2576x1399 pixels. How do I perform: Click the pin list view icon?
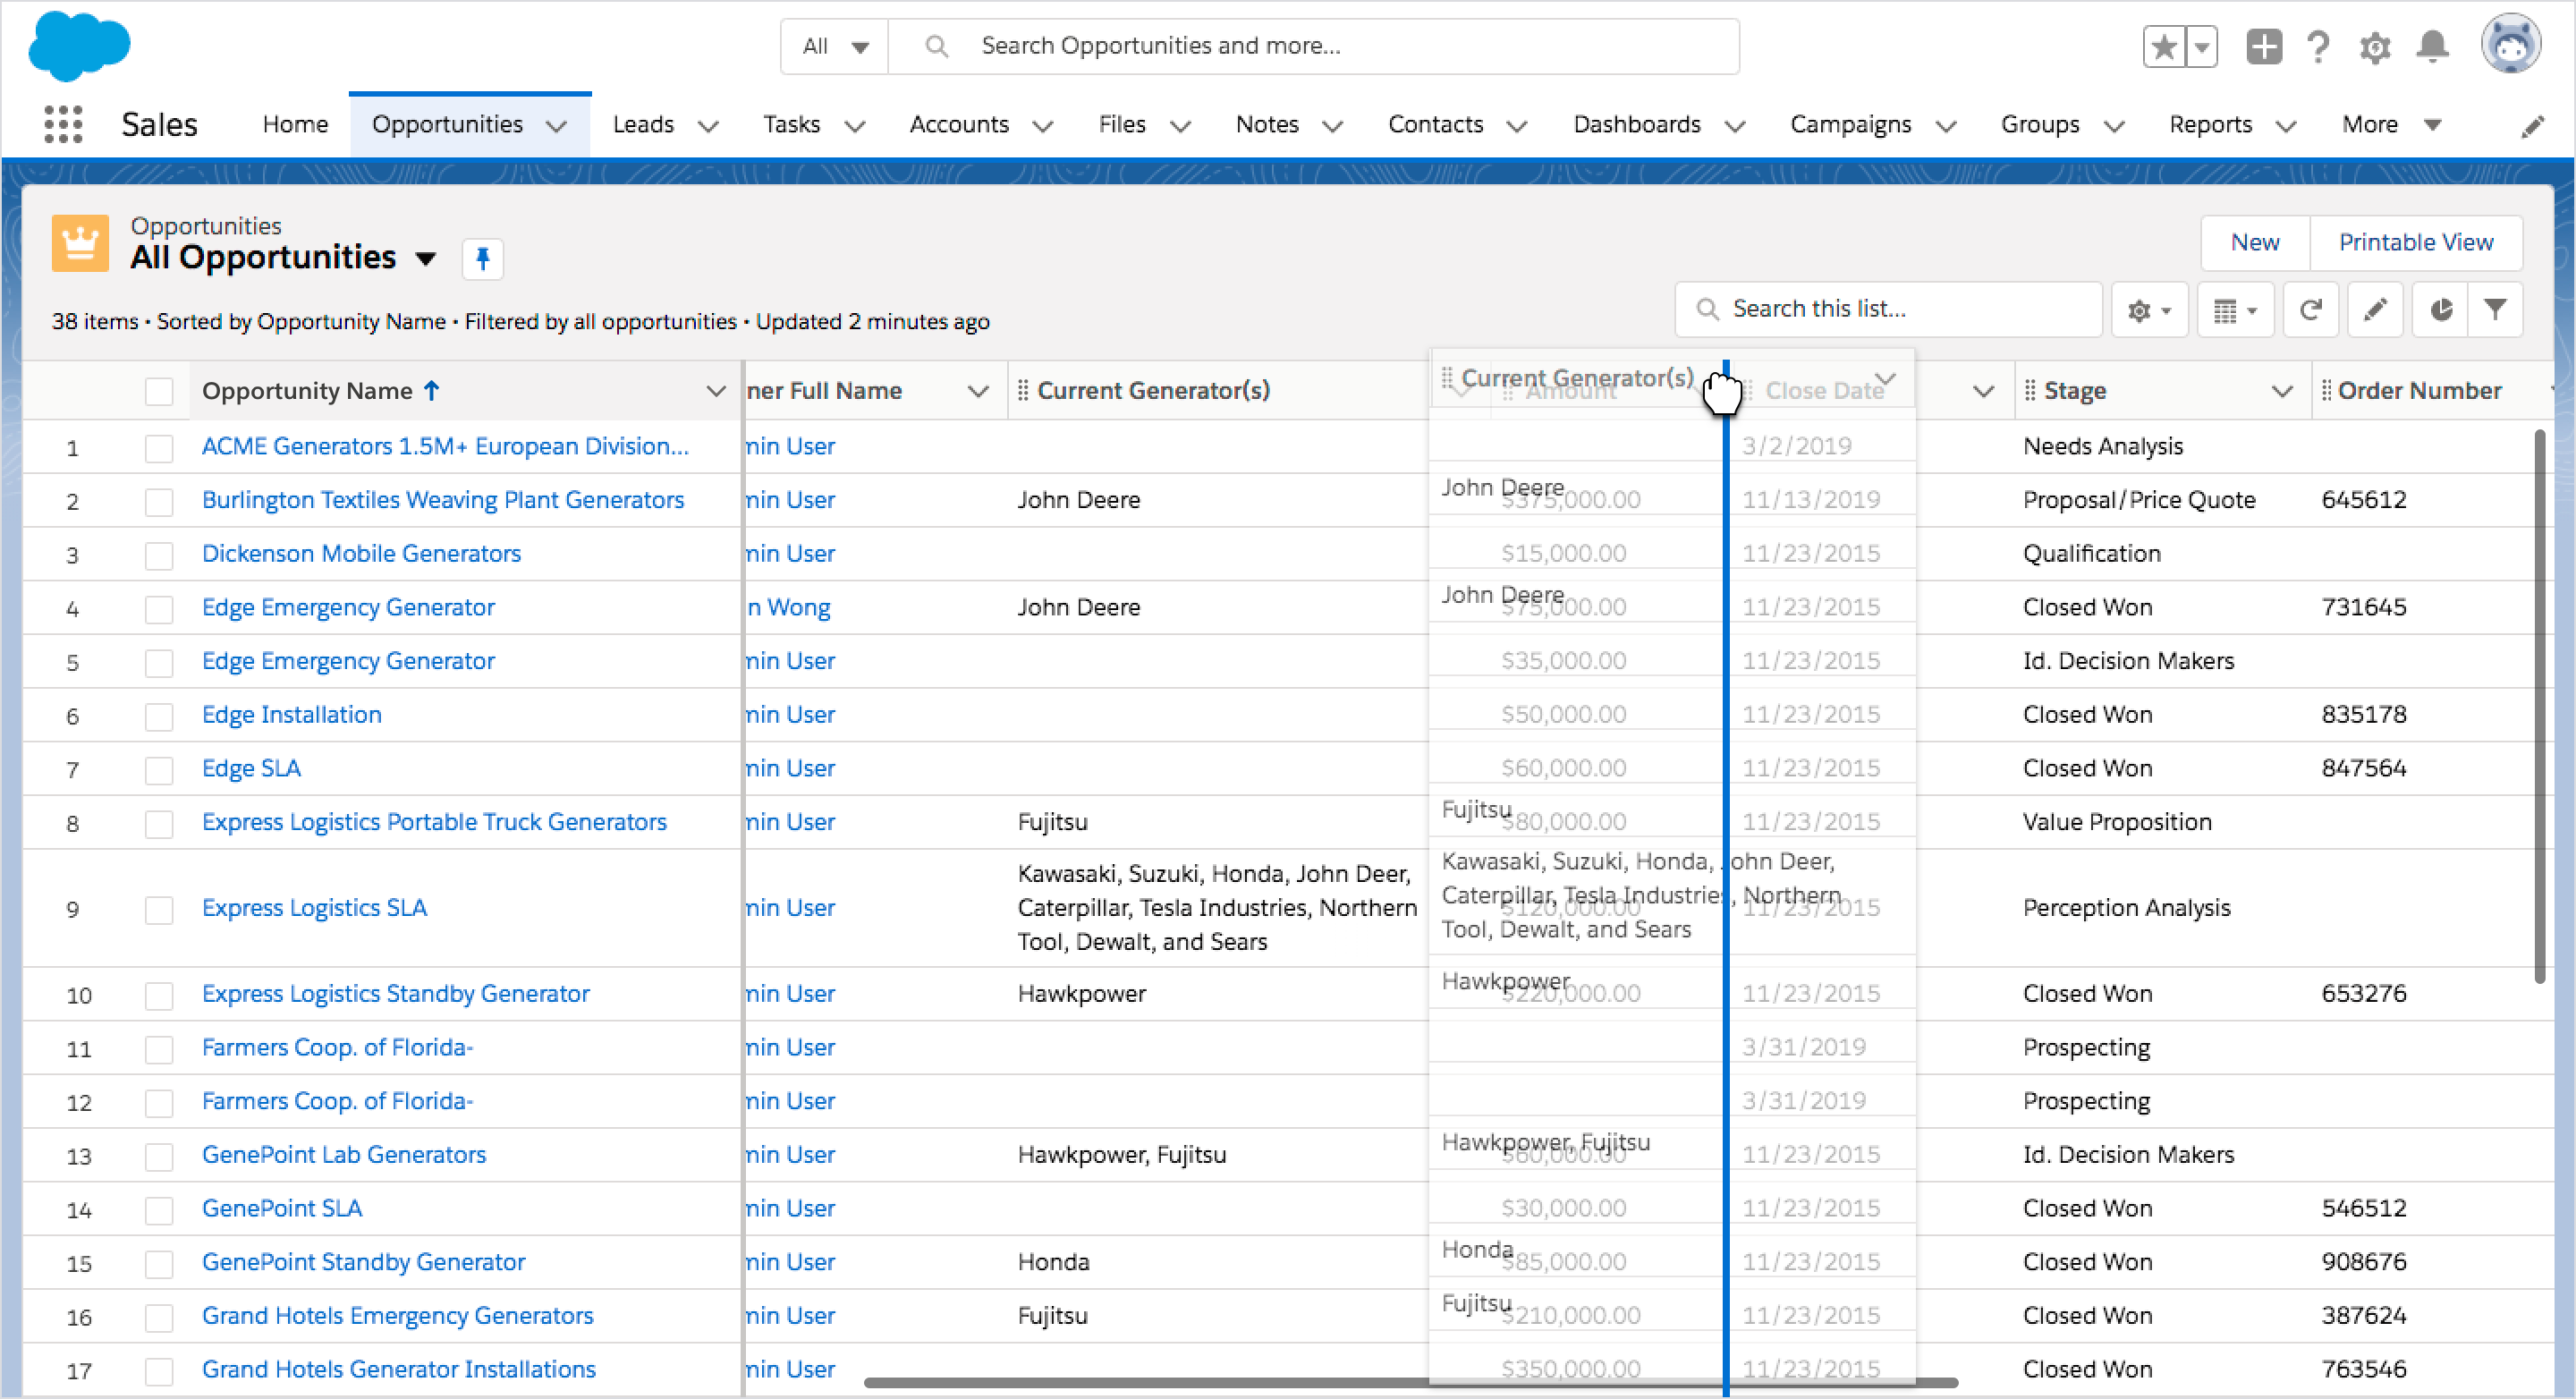click(x=482, y=259)
